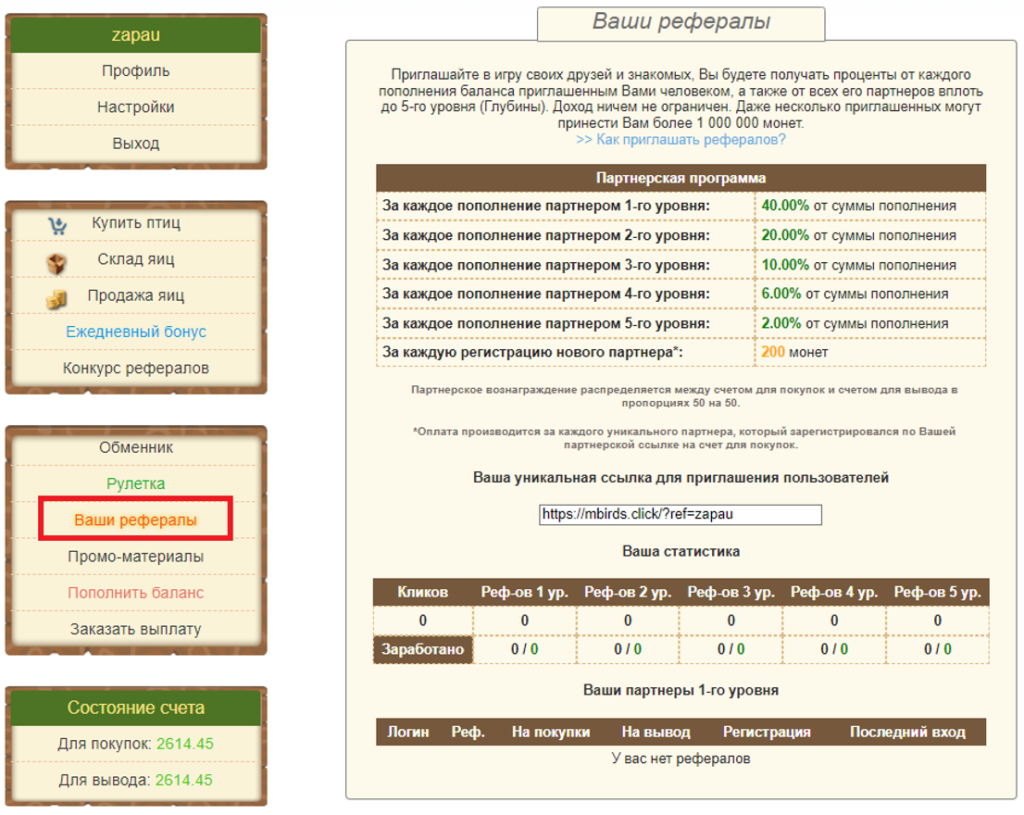The width and height of the screenshot is (1024, 815).
Task: Click the 'За каждую регистрацию нового партнера' label
Action: point(533,352)
